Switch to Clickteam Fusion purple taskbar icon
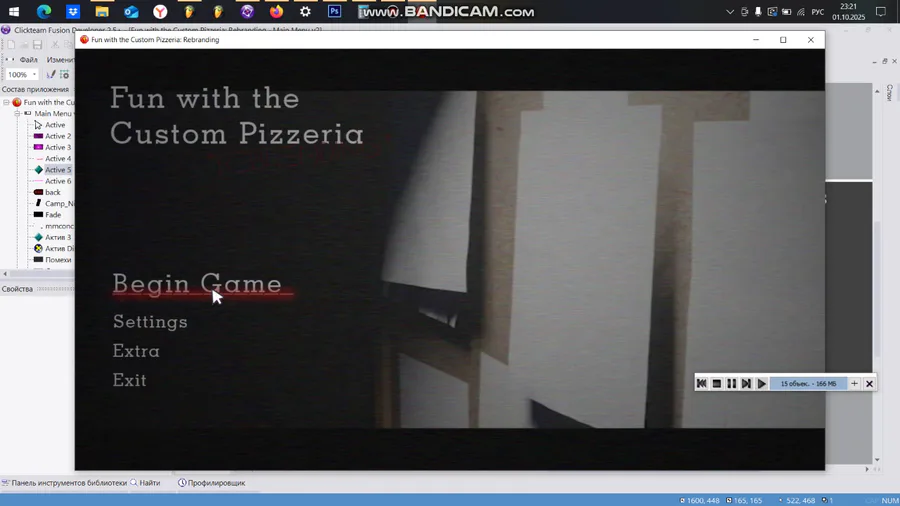Image resolution: width=900 pixels, height=506 pixels. [x=247, y=11]
